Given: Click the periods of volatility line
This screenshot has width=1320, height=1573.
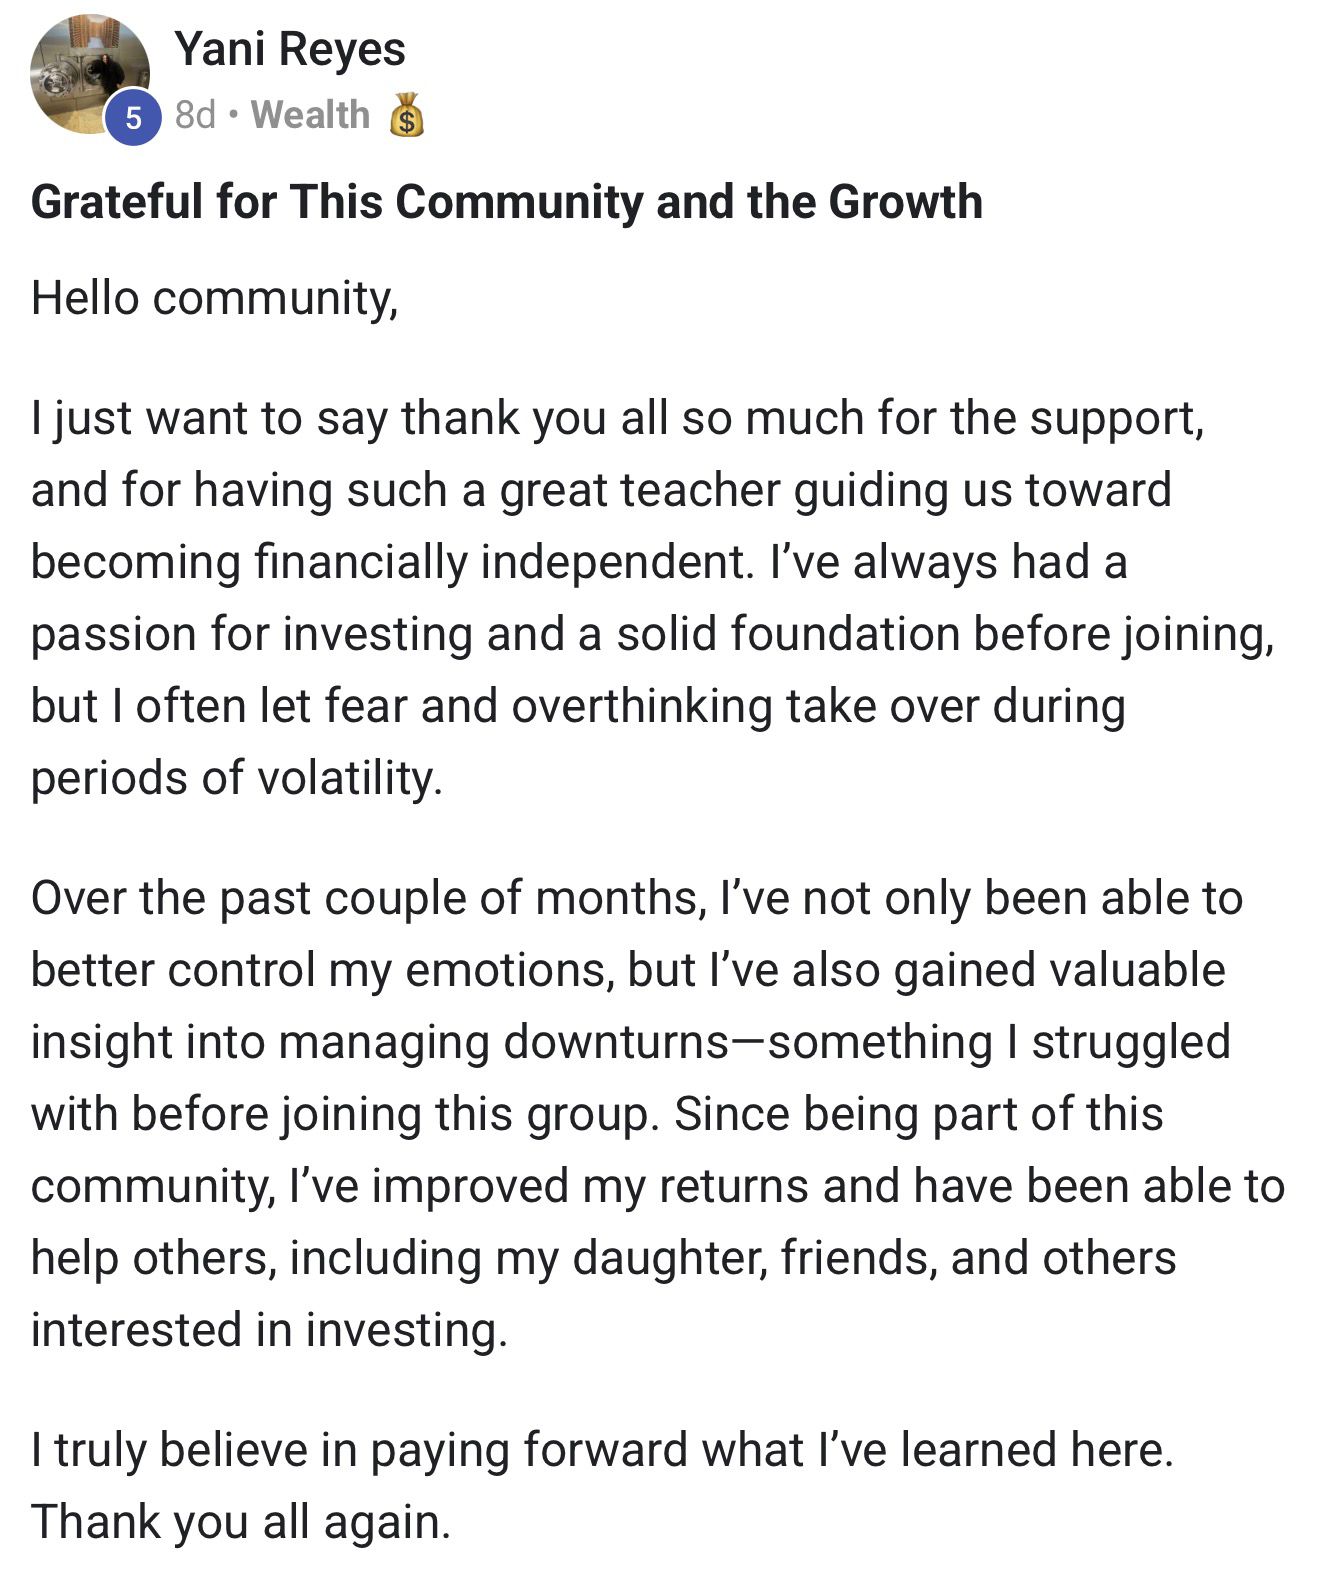Looking at the screenshot, I should (x=236, y=778).
